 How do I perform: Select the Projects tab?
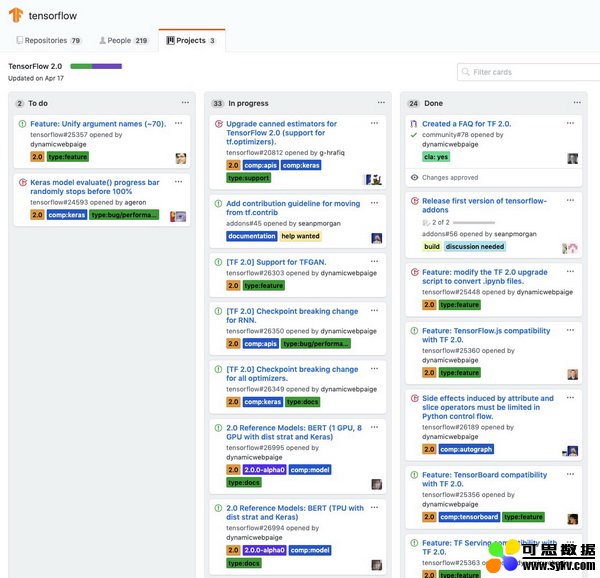191,41
